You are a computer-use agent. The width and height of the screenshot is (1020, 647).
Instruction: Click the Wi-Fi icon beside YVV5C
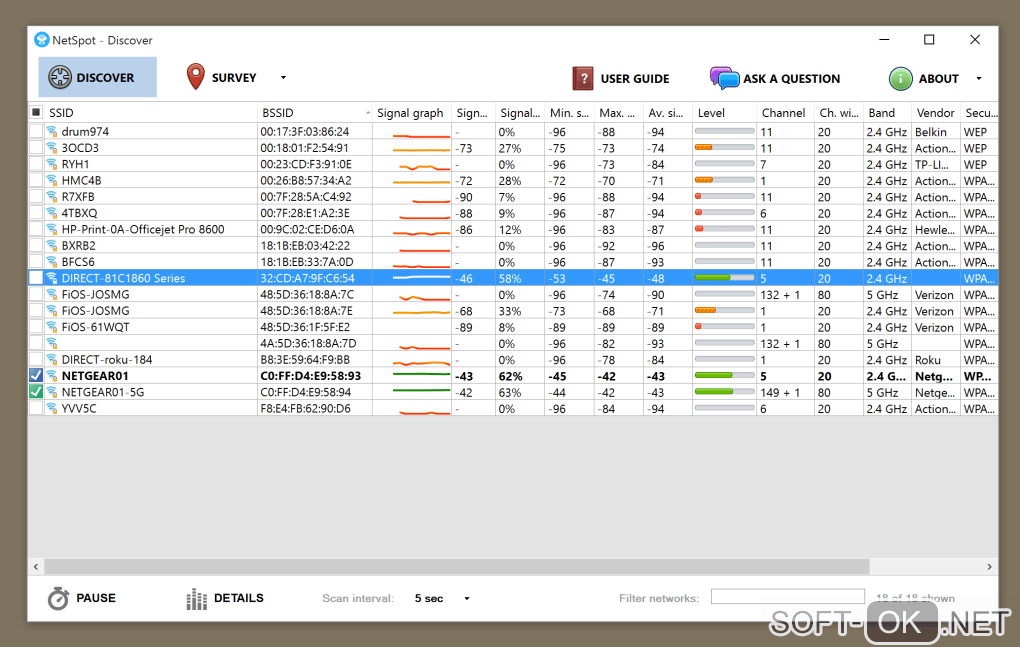pyautogui.click(x=52, y=408)
